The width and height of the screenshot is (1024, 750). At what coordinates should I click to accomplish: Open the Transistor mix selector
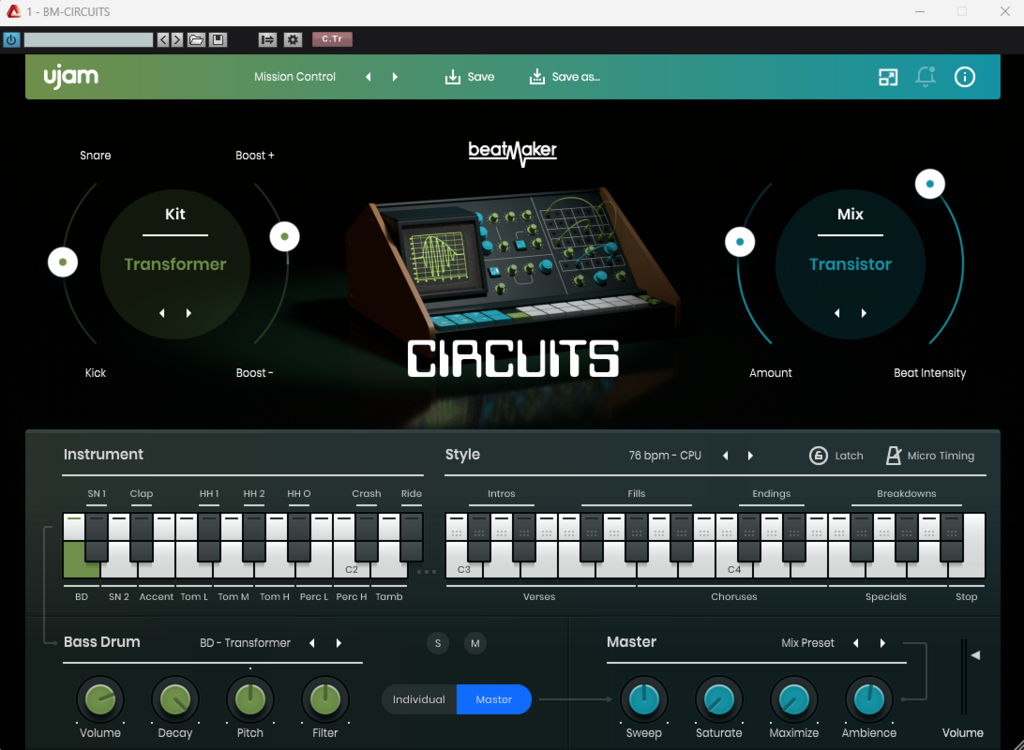[850, 264]
